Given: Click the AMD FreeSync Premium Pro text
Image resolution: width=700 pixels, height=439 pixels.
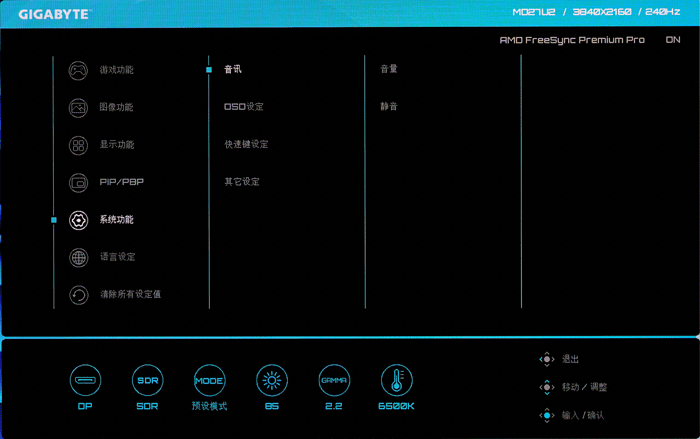Looking at the screenshot, I should (x=572, y=40).
